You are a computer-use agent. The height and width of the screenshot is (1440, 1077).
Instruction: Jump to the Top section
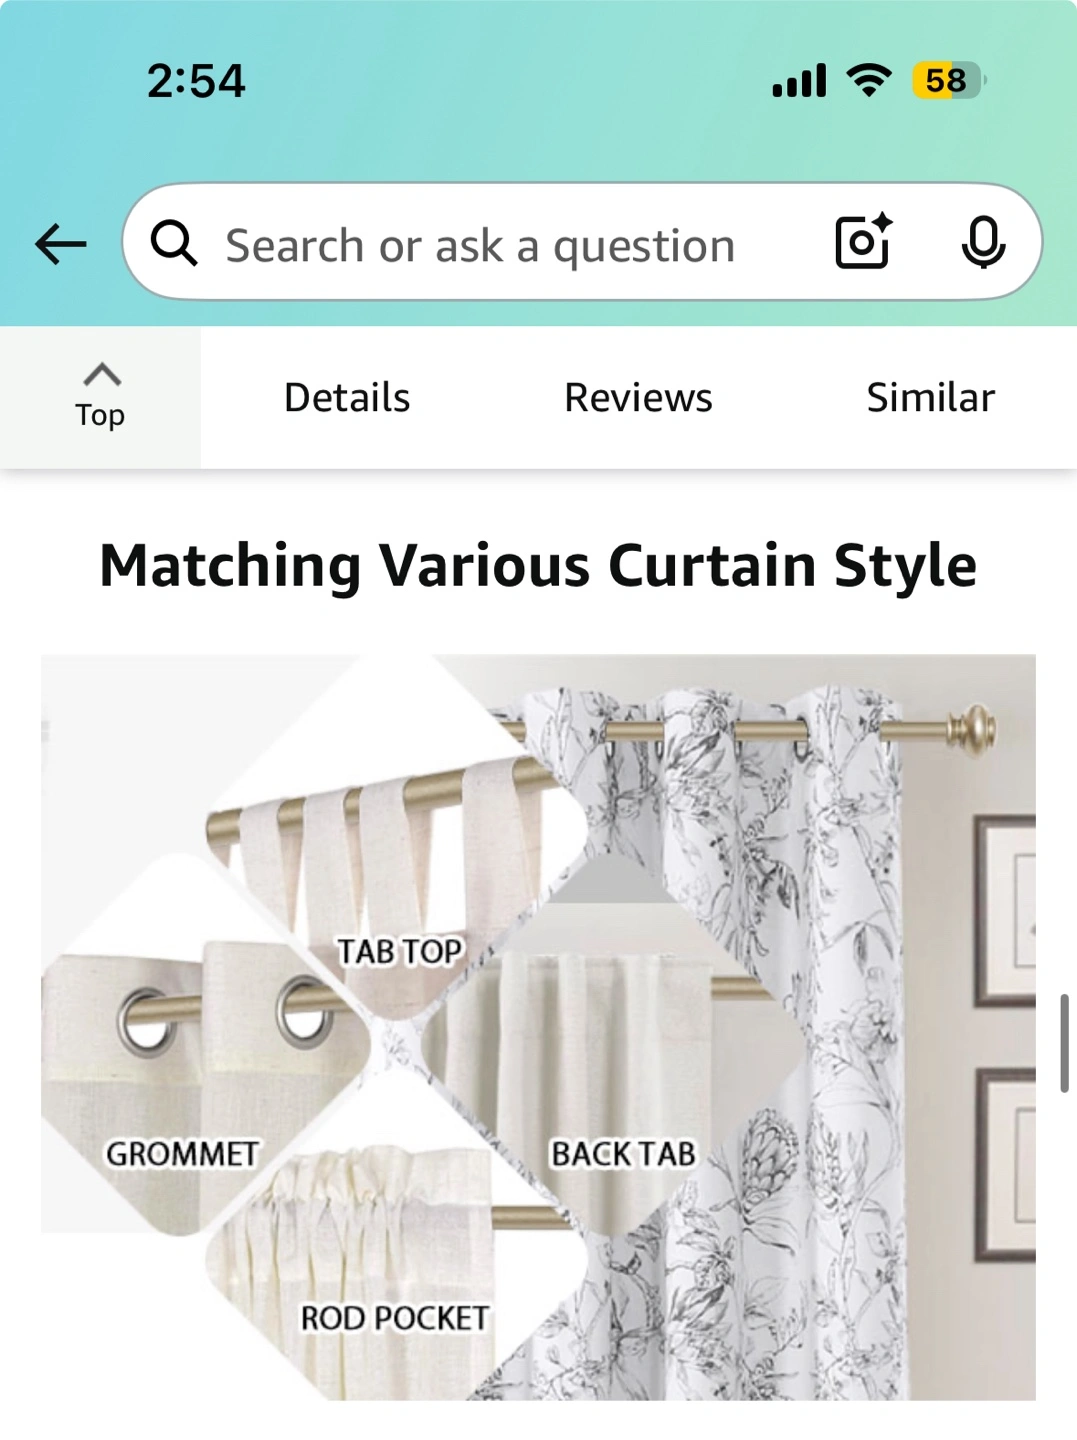(x=100, y=397)
